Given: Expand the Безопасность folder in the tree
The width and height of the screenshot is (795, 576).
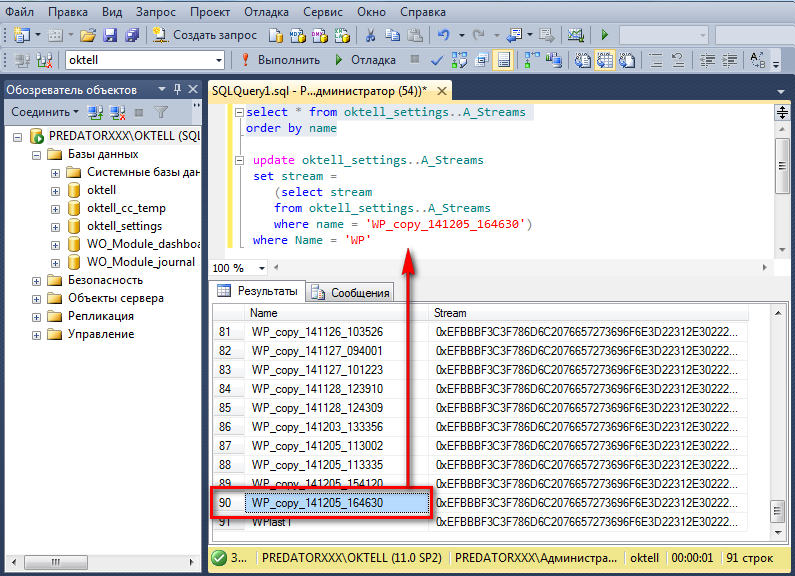Looking at the screenshot, I should click(x=37, y=280).
